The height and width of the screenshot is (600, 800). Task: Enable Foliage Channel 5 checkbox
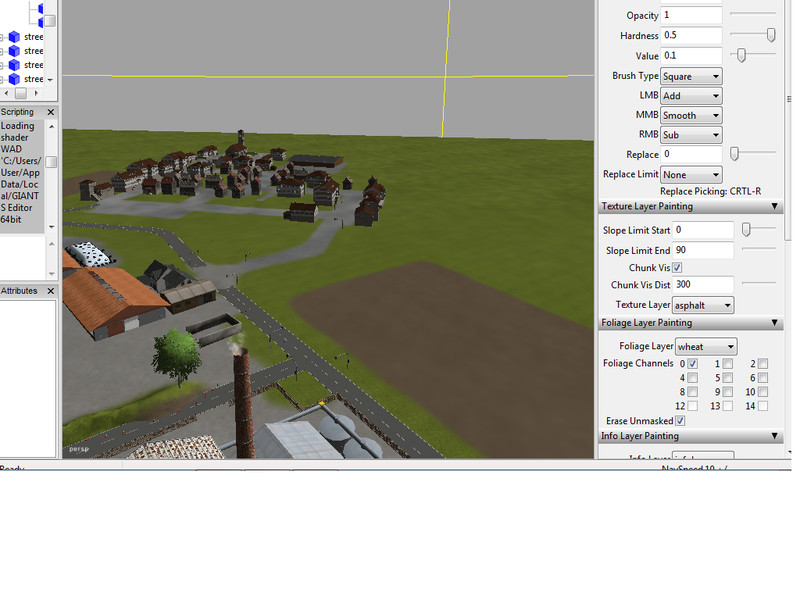728,378
